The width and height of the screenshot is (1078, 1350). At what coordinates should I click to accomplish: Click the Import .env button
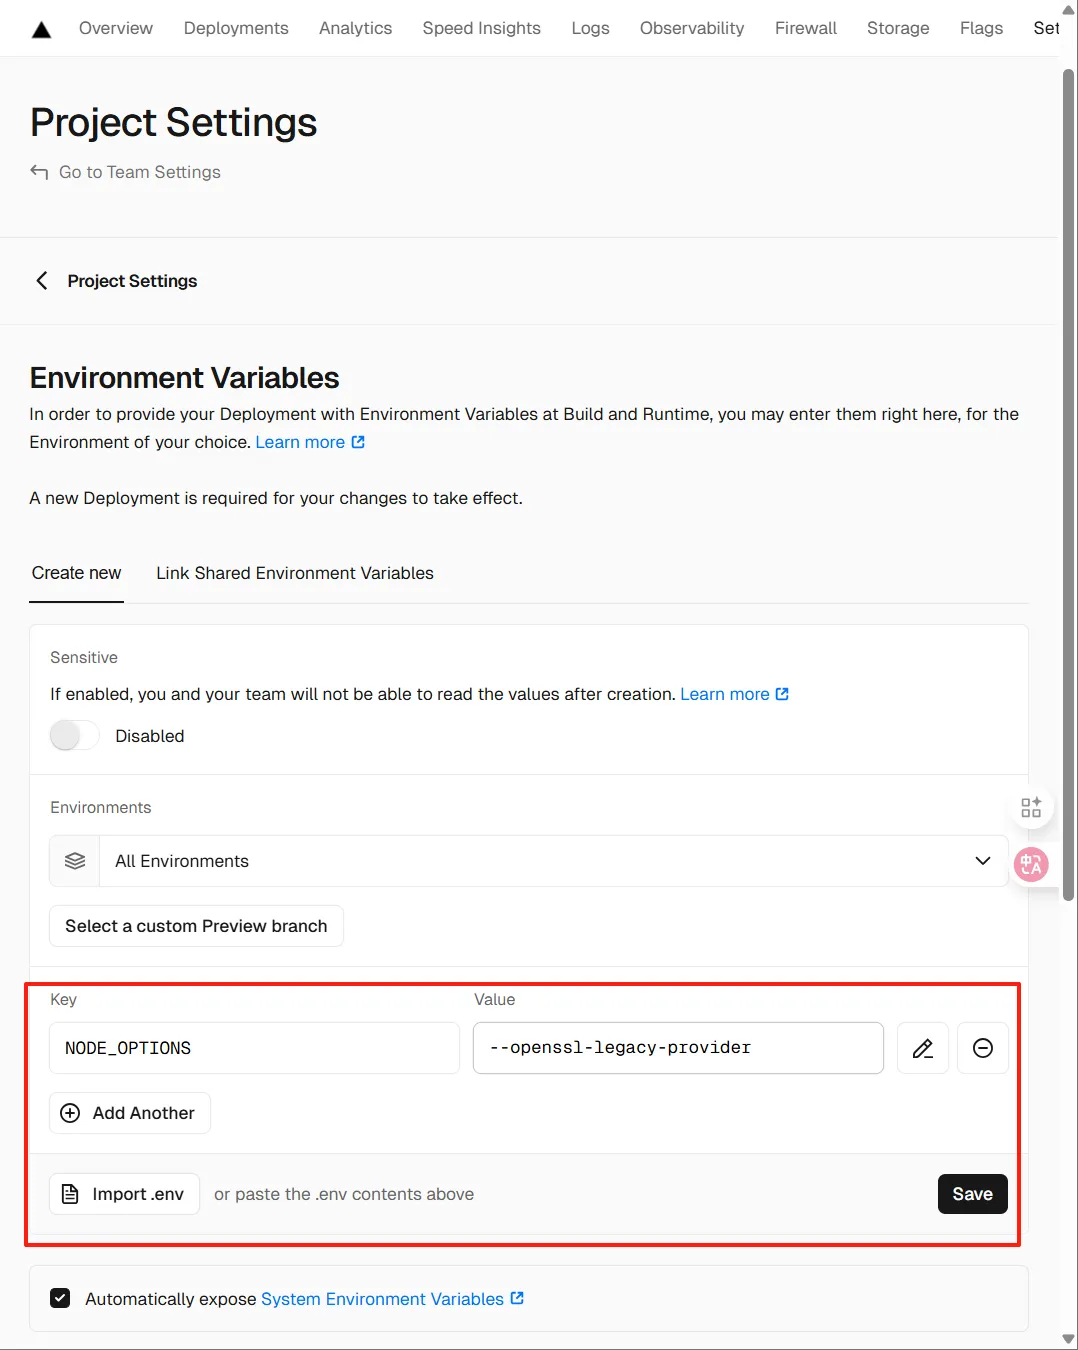coord(124,1194)
